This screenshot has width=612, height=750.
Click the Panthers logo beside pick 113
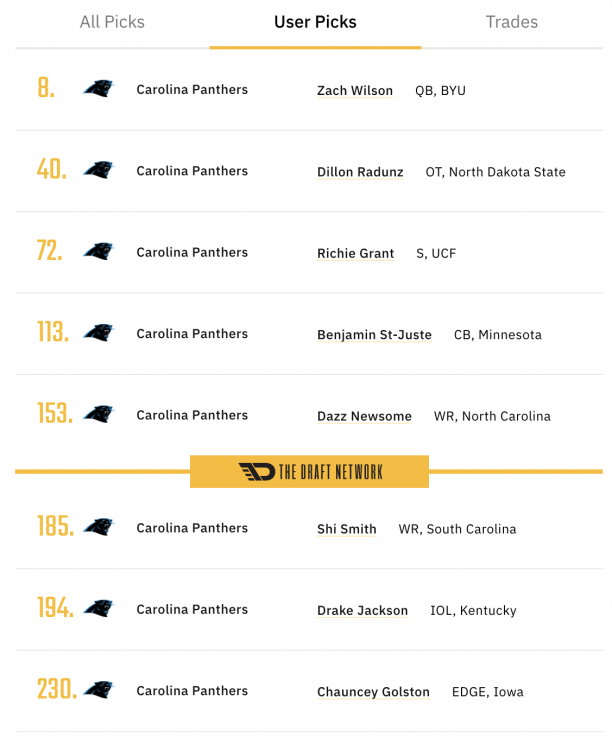coord(98,333)
